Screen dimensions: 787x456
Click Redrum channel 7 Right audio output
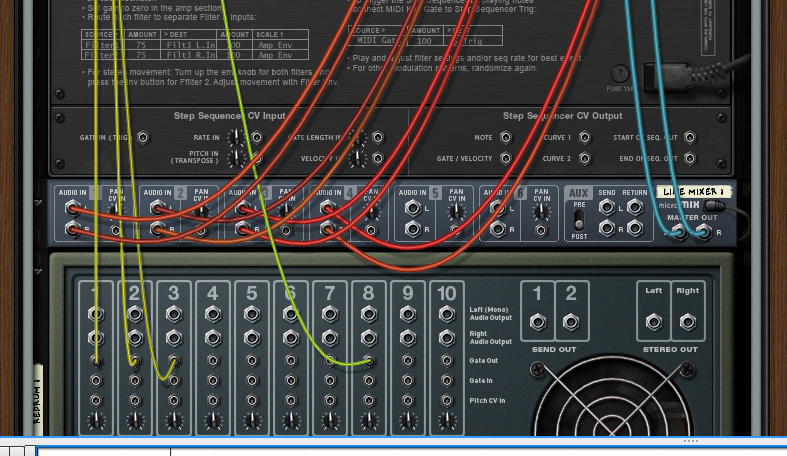[330, 338]
